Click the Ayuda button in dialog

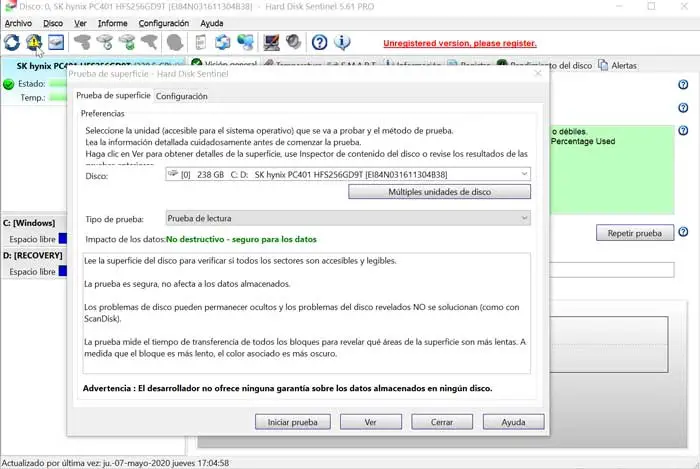[x=513, y=422]
